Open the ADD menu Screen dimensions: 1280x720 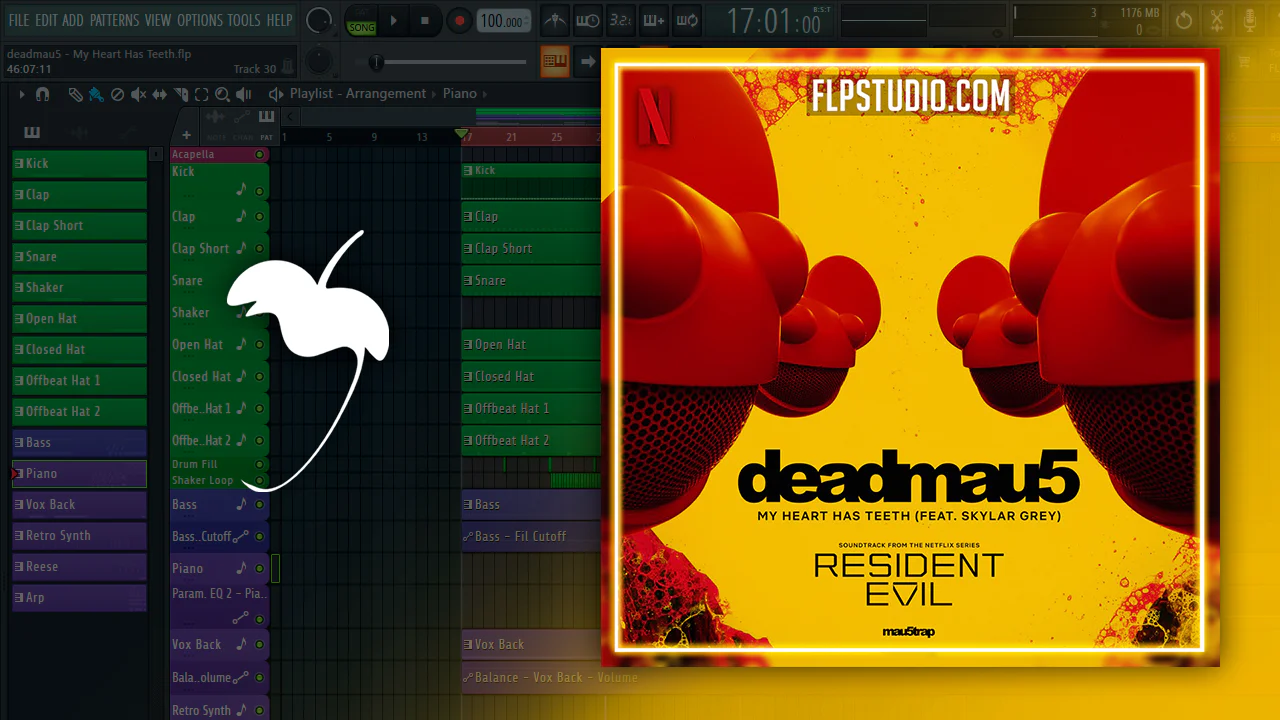(73, 20)
